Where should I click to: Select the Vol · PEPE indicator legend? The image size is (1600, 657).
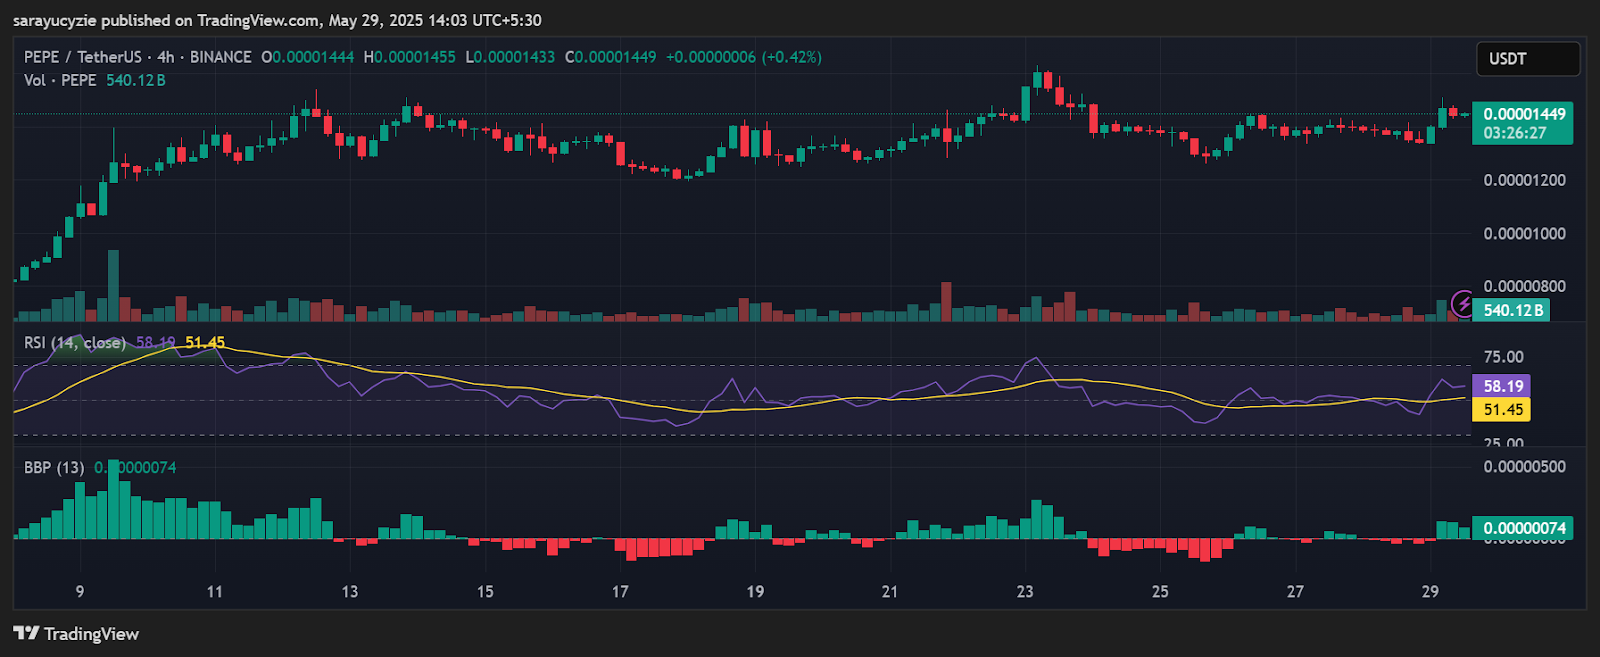pos(60,80)
